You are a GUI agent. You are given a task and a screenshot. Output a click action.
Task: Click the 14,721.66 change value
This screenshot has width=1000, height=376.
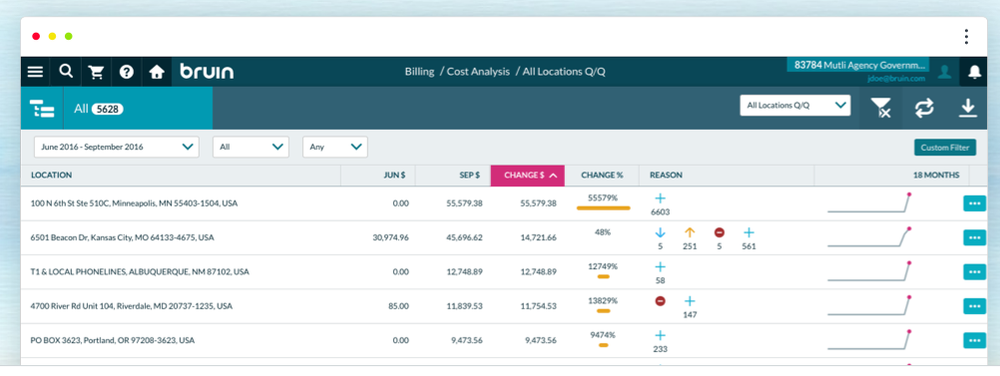tap(538, 238)
